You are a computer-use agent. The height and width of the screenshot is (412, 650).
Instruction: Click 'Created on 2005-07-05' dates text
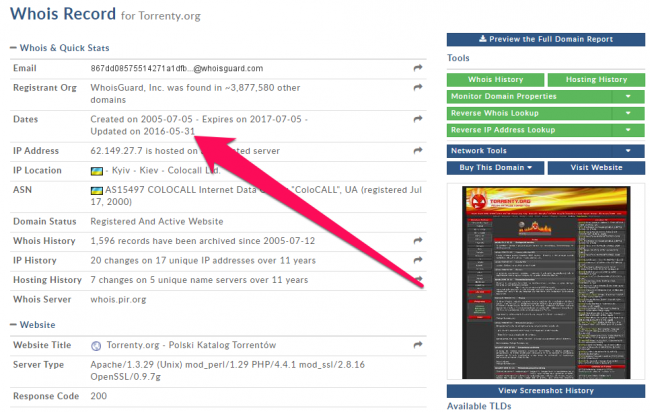tap(141, 119)
